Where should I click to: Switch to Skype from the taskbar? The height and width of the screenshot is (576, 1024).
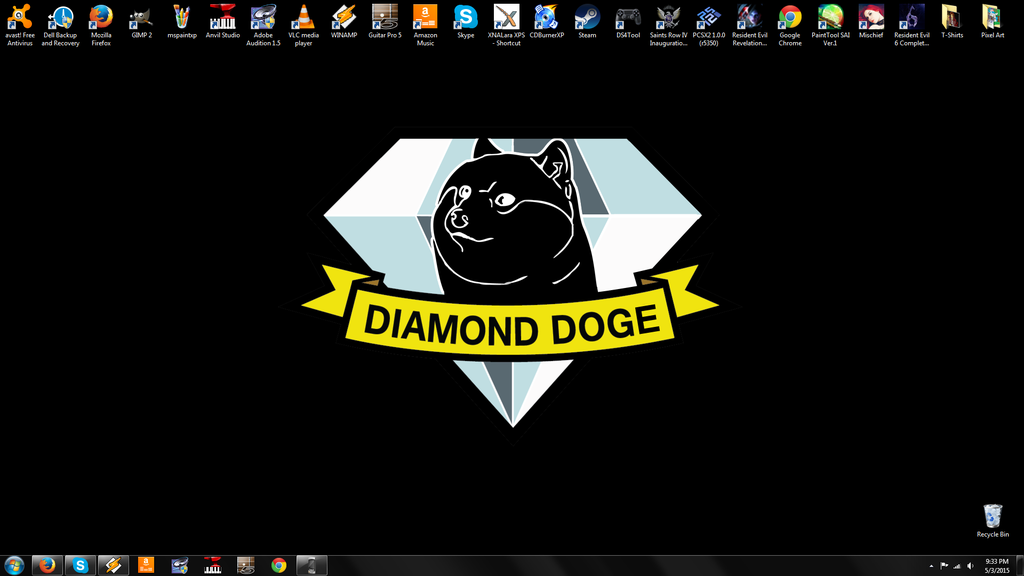tap(80, 566)
